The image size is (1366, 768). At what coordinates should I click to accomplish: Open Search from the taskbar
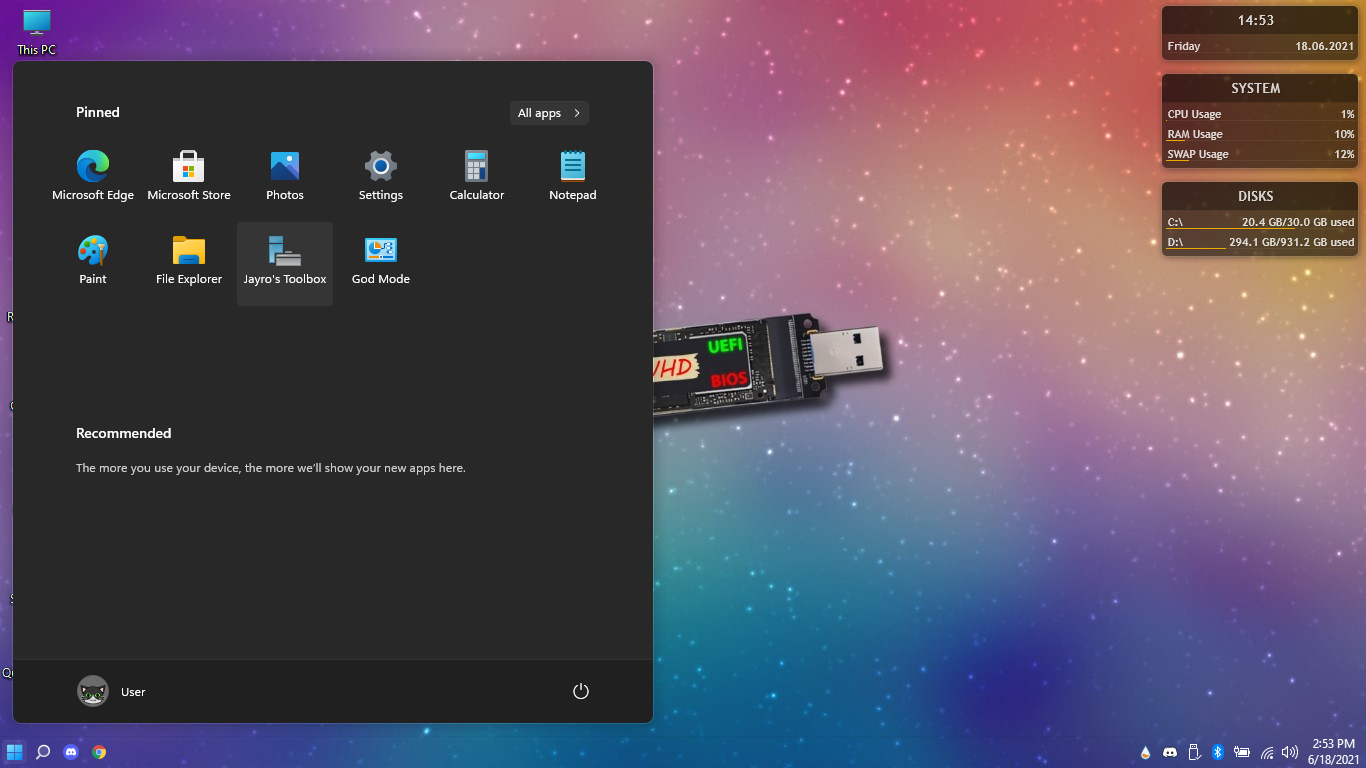43,752
